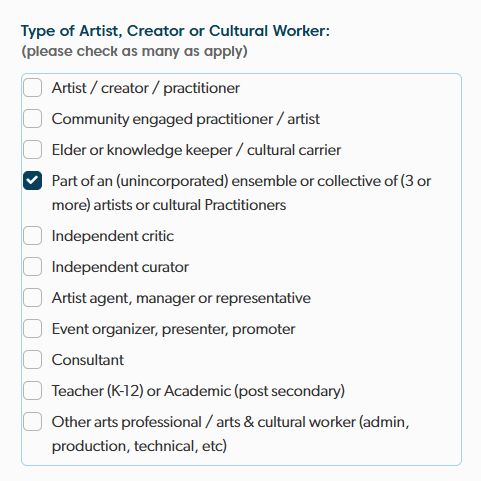Click the 'Independent curator' label text

pyautogui.click(x=120, y=267)
